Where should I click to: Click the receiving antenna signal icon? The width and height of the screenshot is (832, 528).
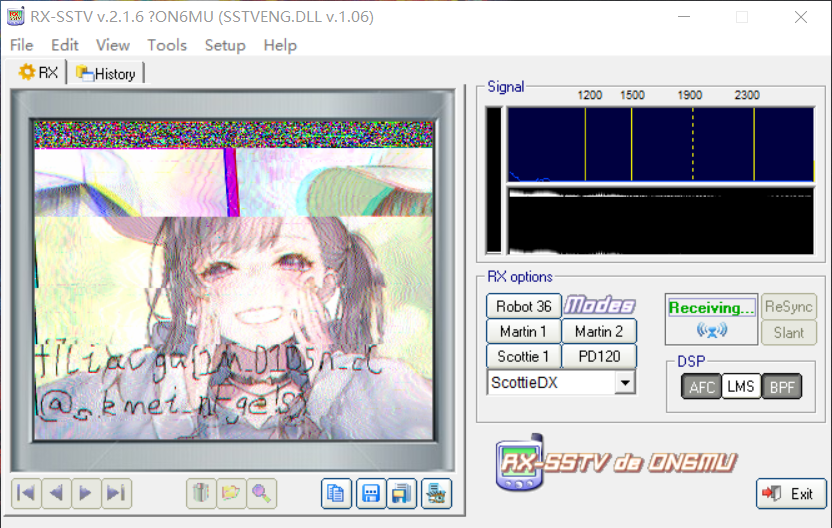pyautogui.click(x=712, y=331)
